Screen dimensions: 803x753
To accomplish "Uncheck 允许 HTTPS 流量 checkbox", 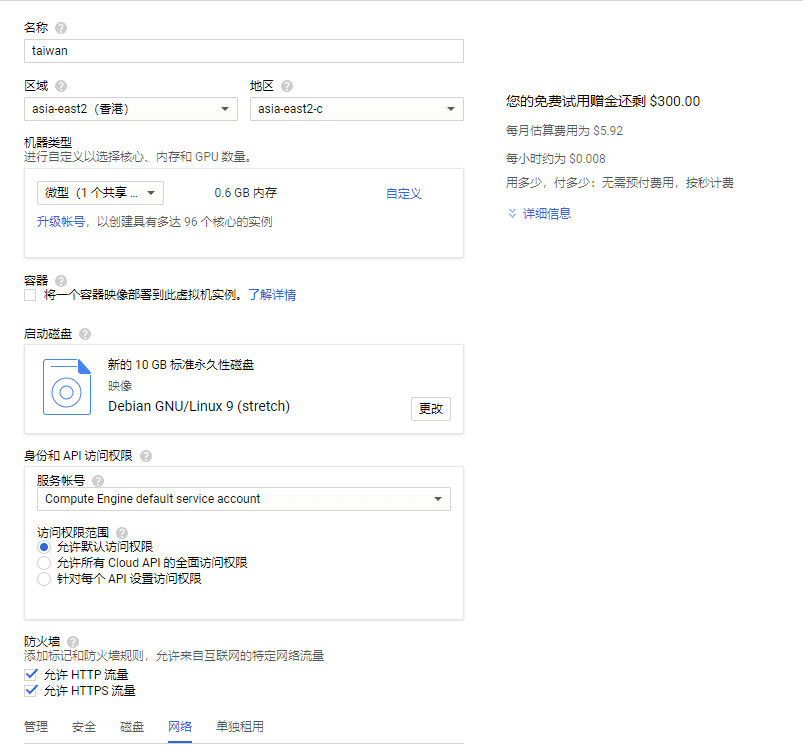I will [30, 691].
